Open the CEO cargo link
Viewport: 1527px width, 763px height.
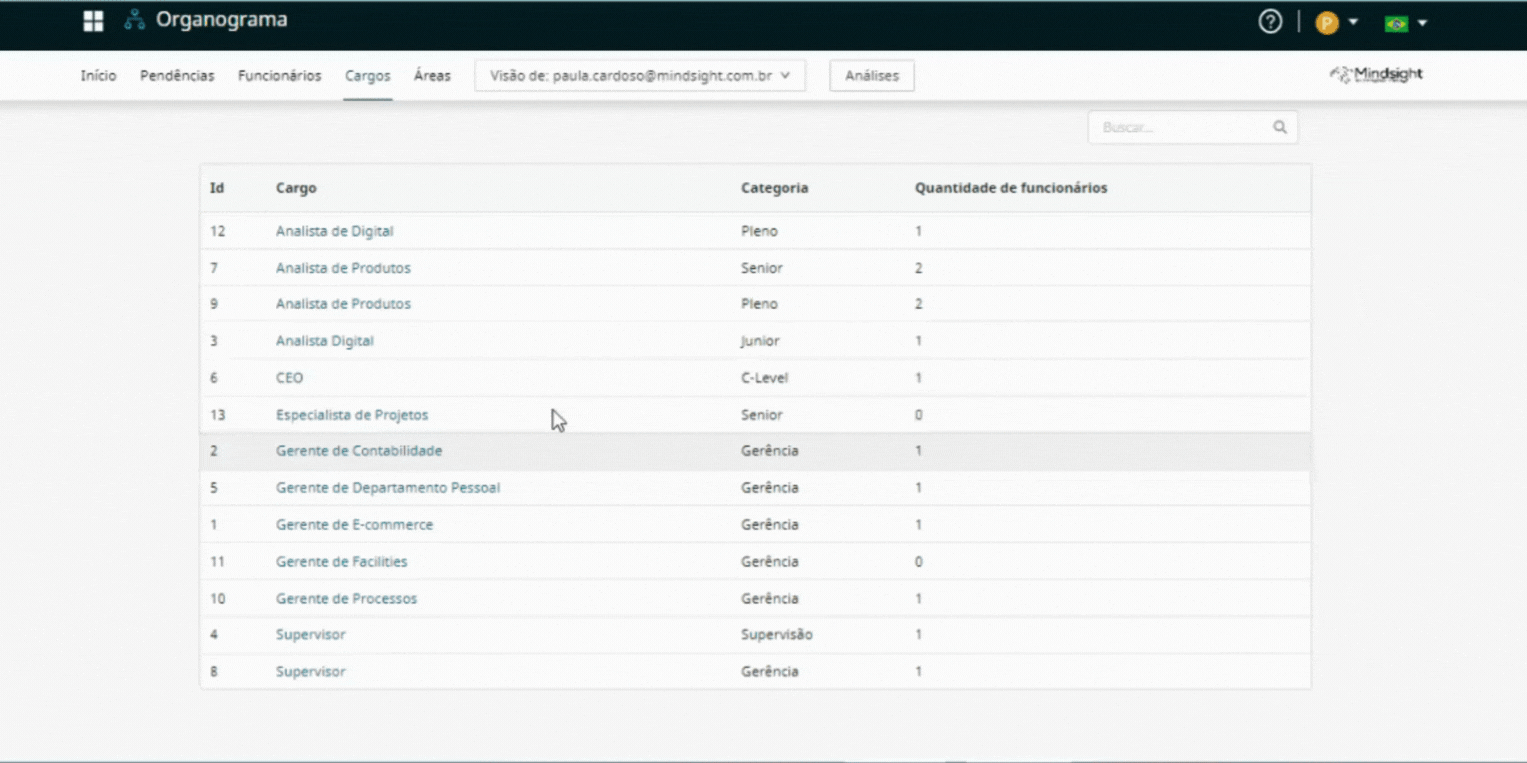(289, 378)
